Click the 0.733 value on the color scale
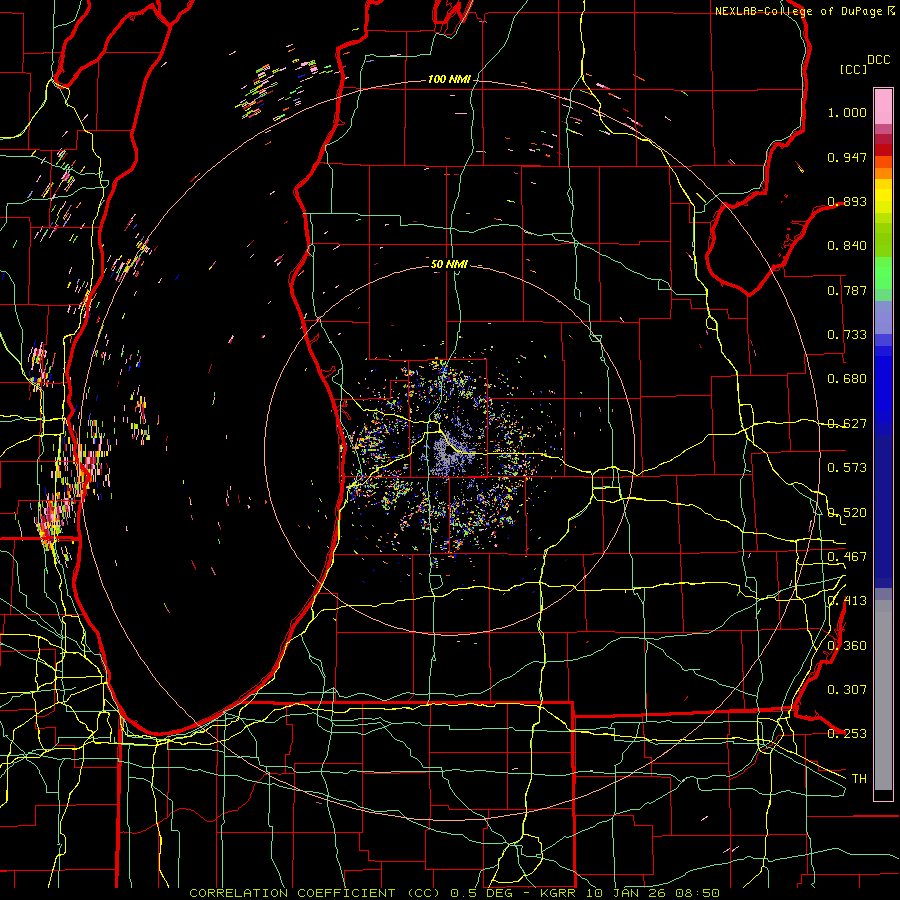This screenshot has width=900, height=900. click(847, 335)
